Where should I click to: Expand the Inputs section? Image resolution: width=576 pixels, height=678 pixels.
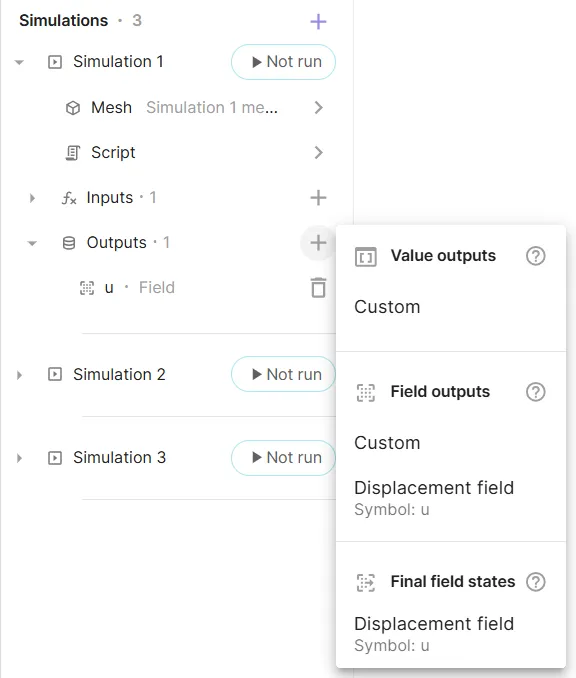coord(32,198)
